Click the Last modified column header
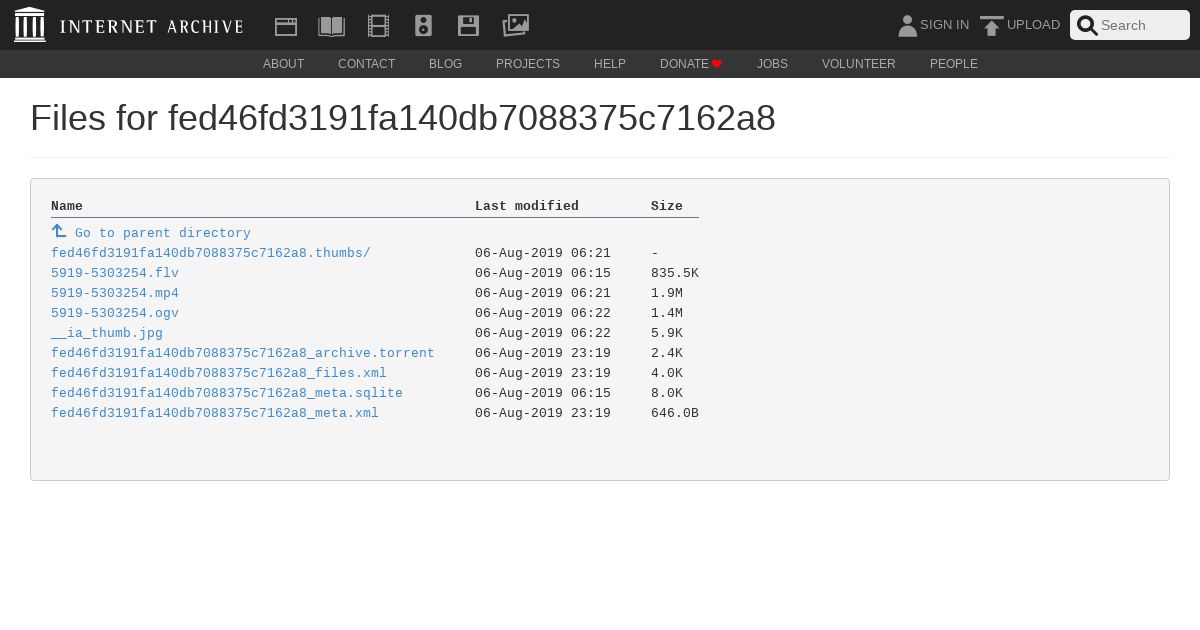 coord(527,206)
